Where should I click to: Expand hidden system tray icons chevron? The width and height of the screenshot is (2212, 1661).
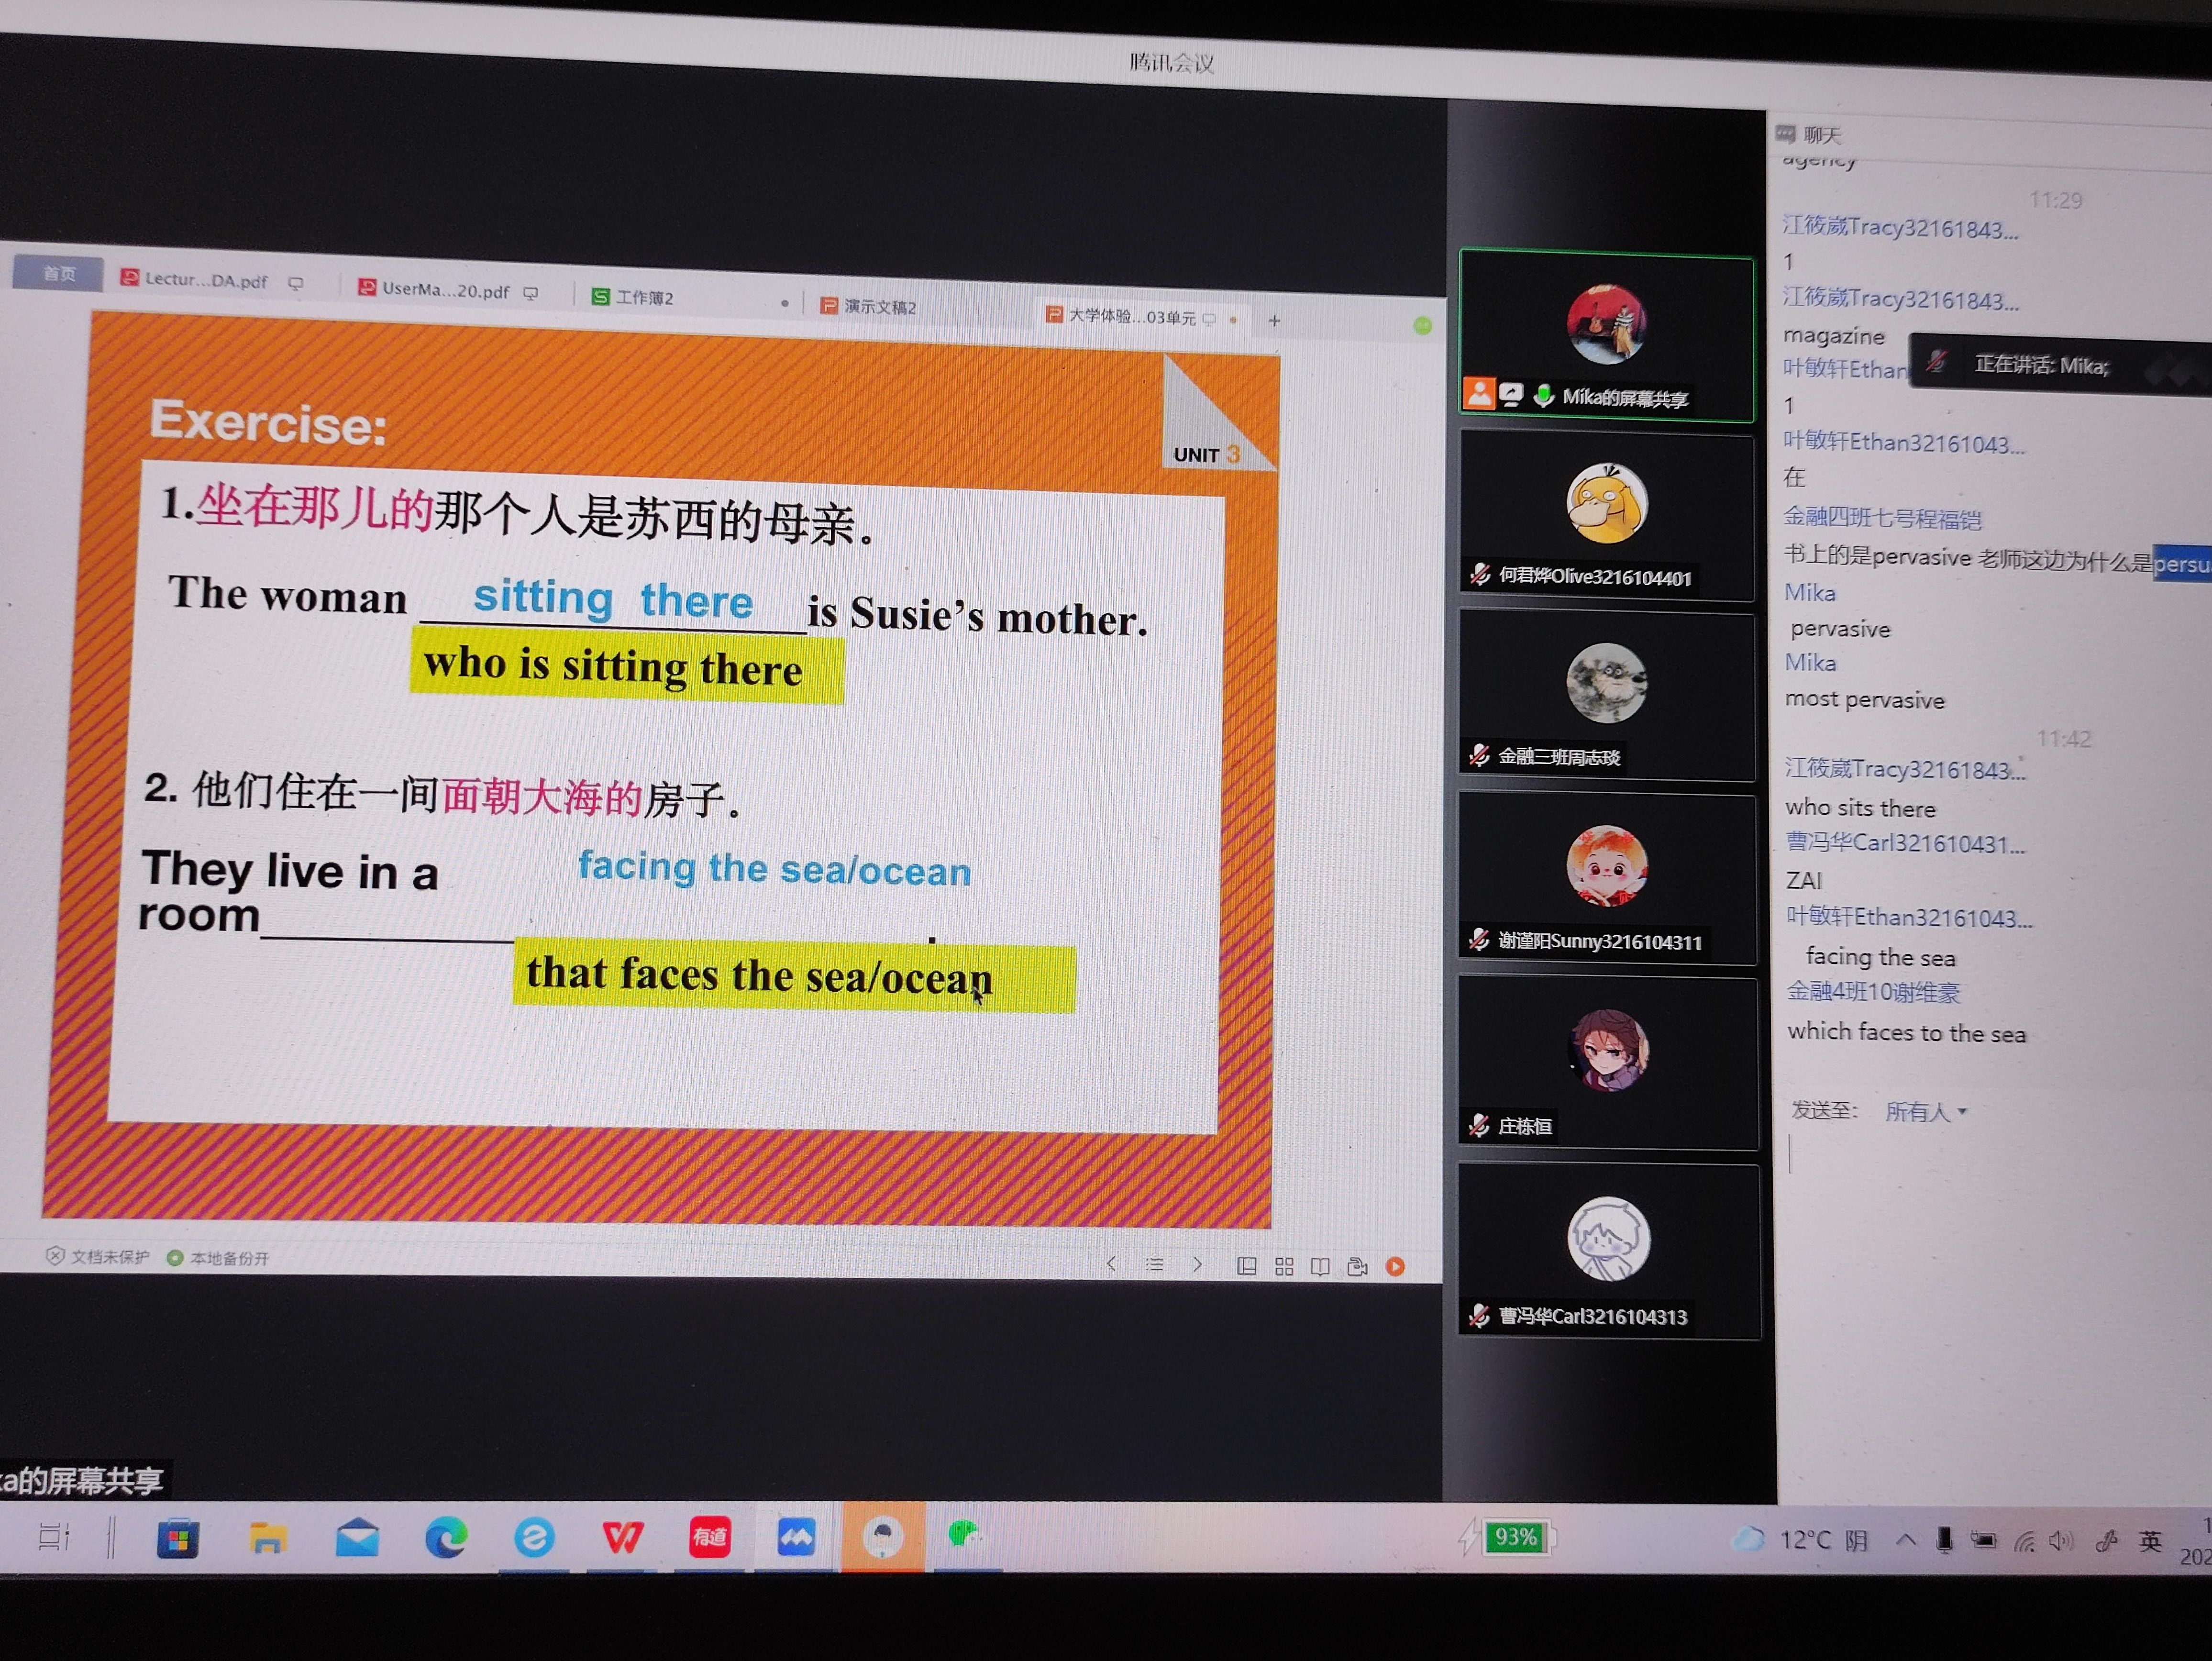(x=1905, y=1540)
